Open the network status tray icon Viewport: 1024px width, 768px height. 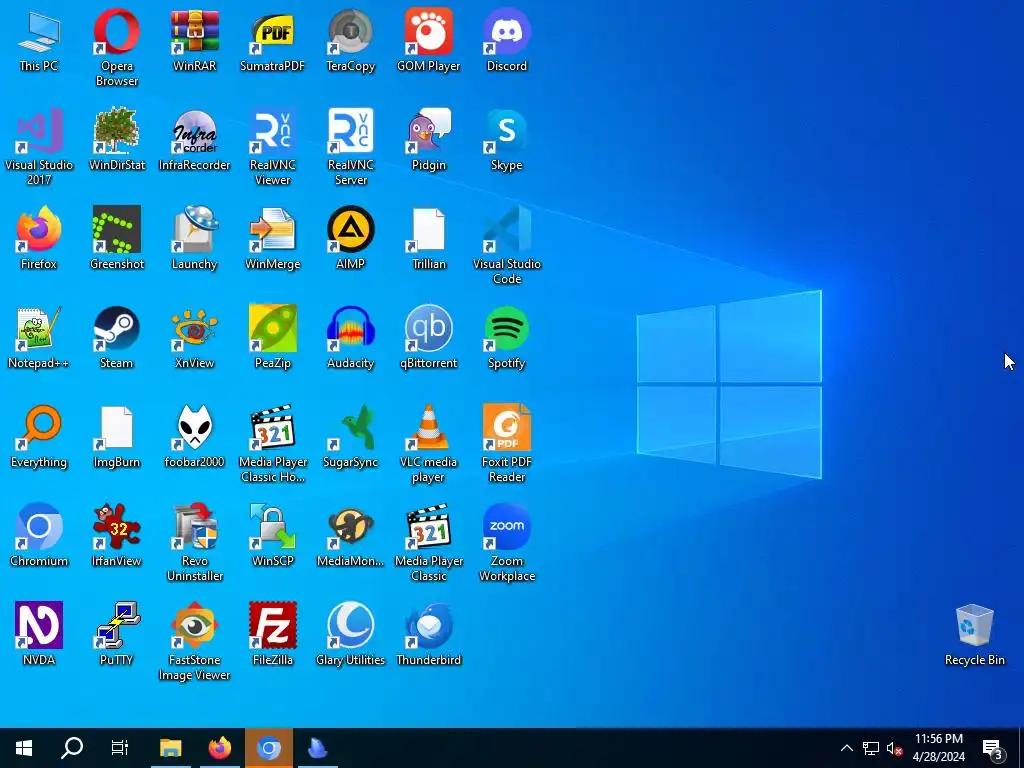click(871, 748)
